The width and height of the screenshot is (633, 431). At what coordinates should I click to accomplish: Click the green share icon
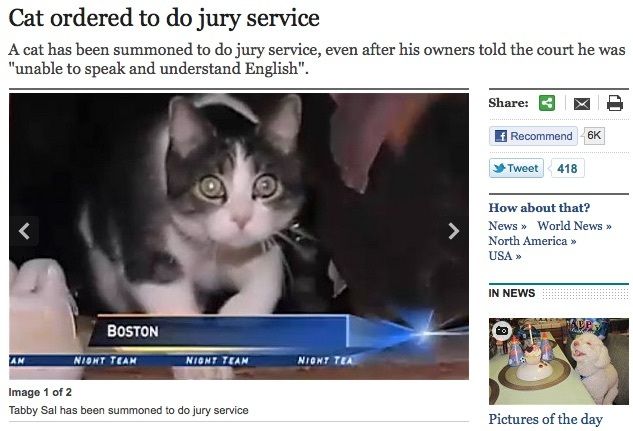point(547,103)
